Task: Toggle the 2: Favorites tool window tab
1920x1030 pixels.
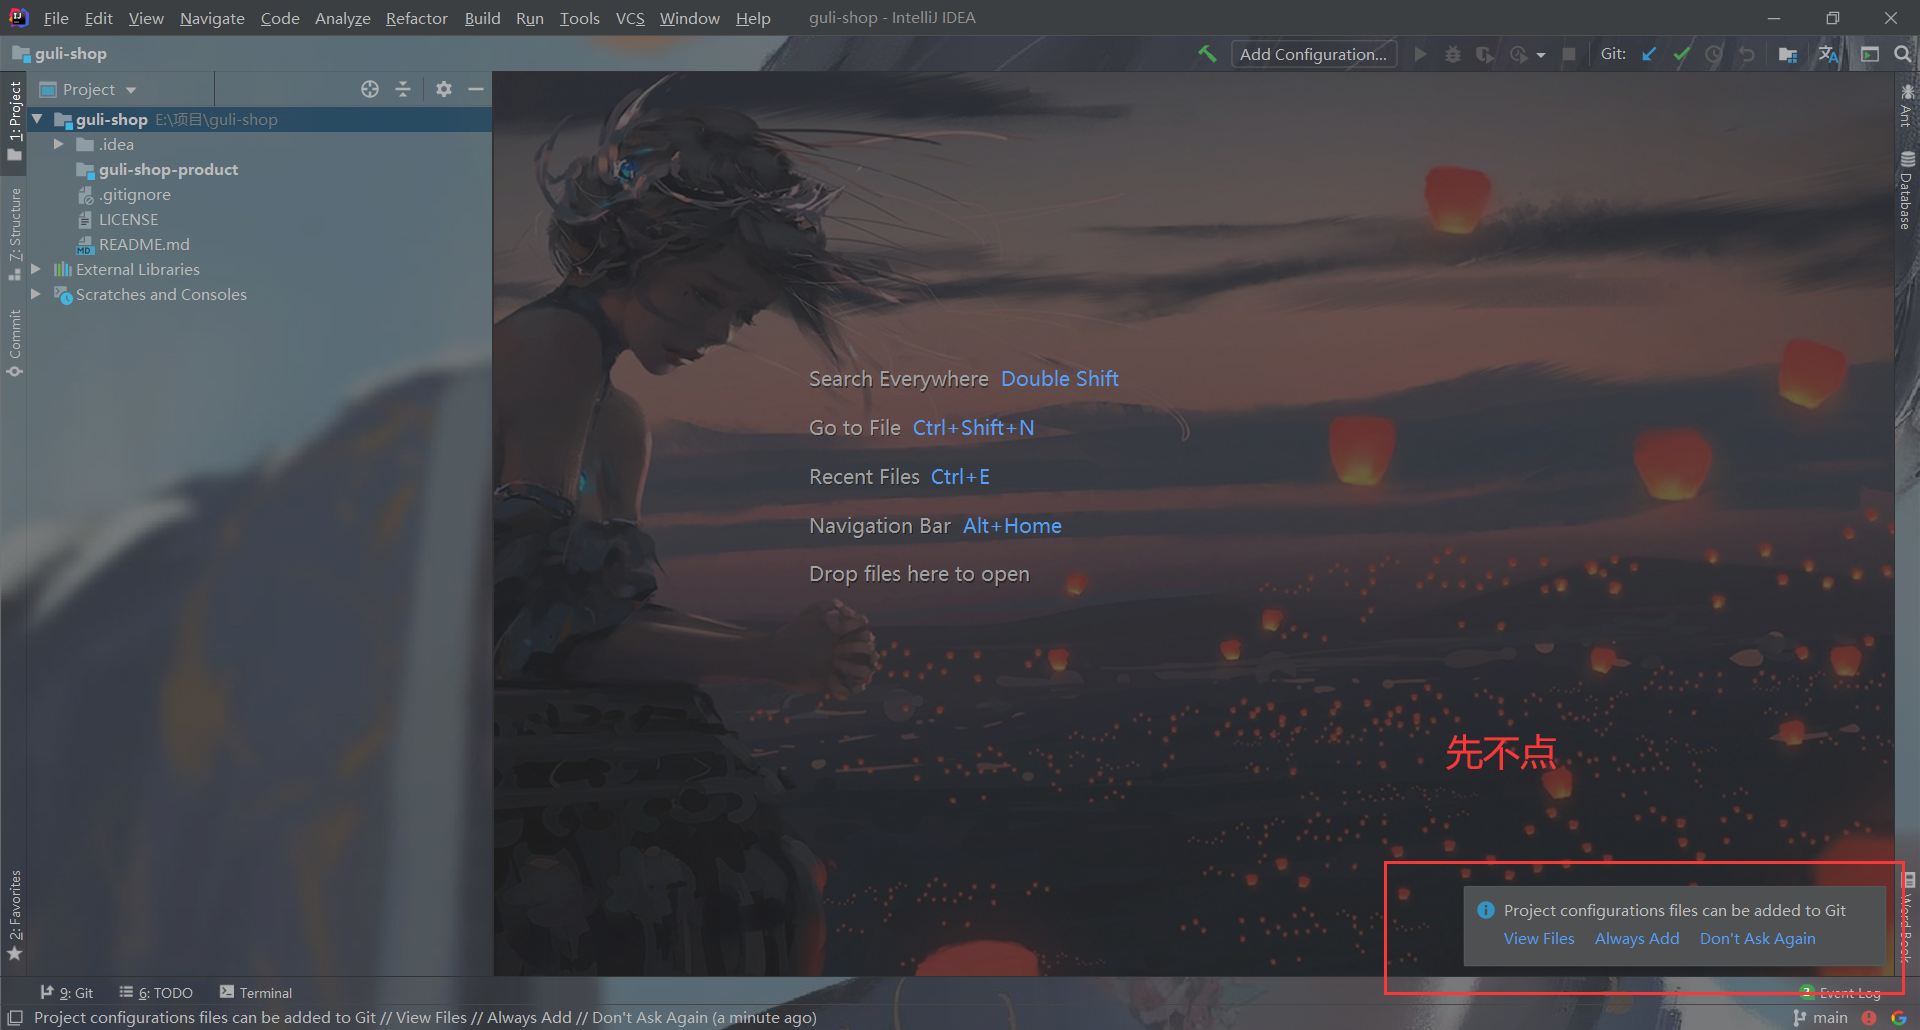Action: coord(14,915)
